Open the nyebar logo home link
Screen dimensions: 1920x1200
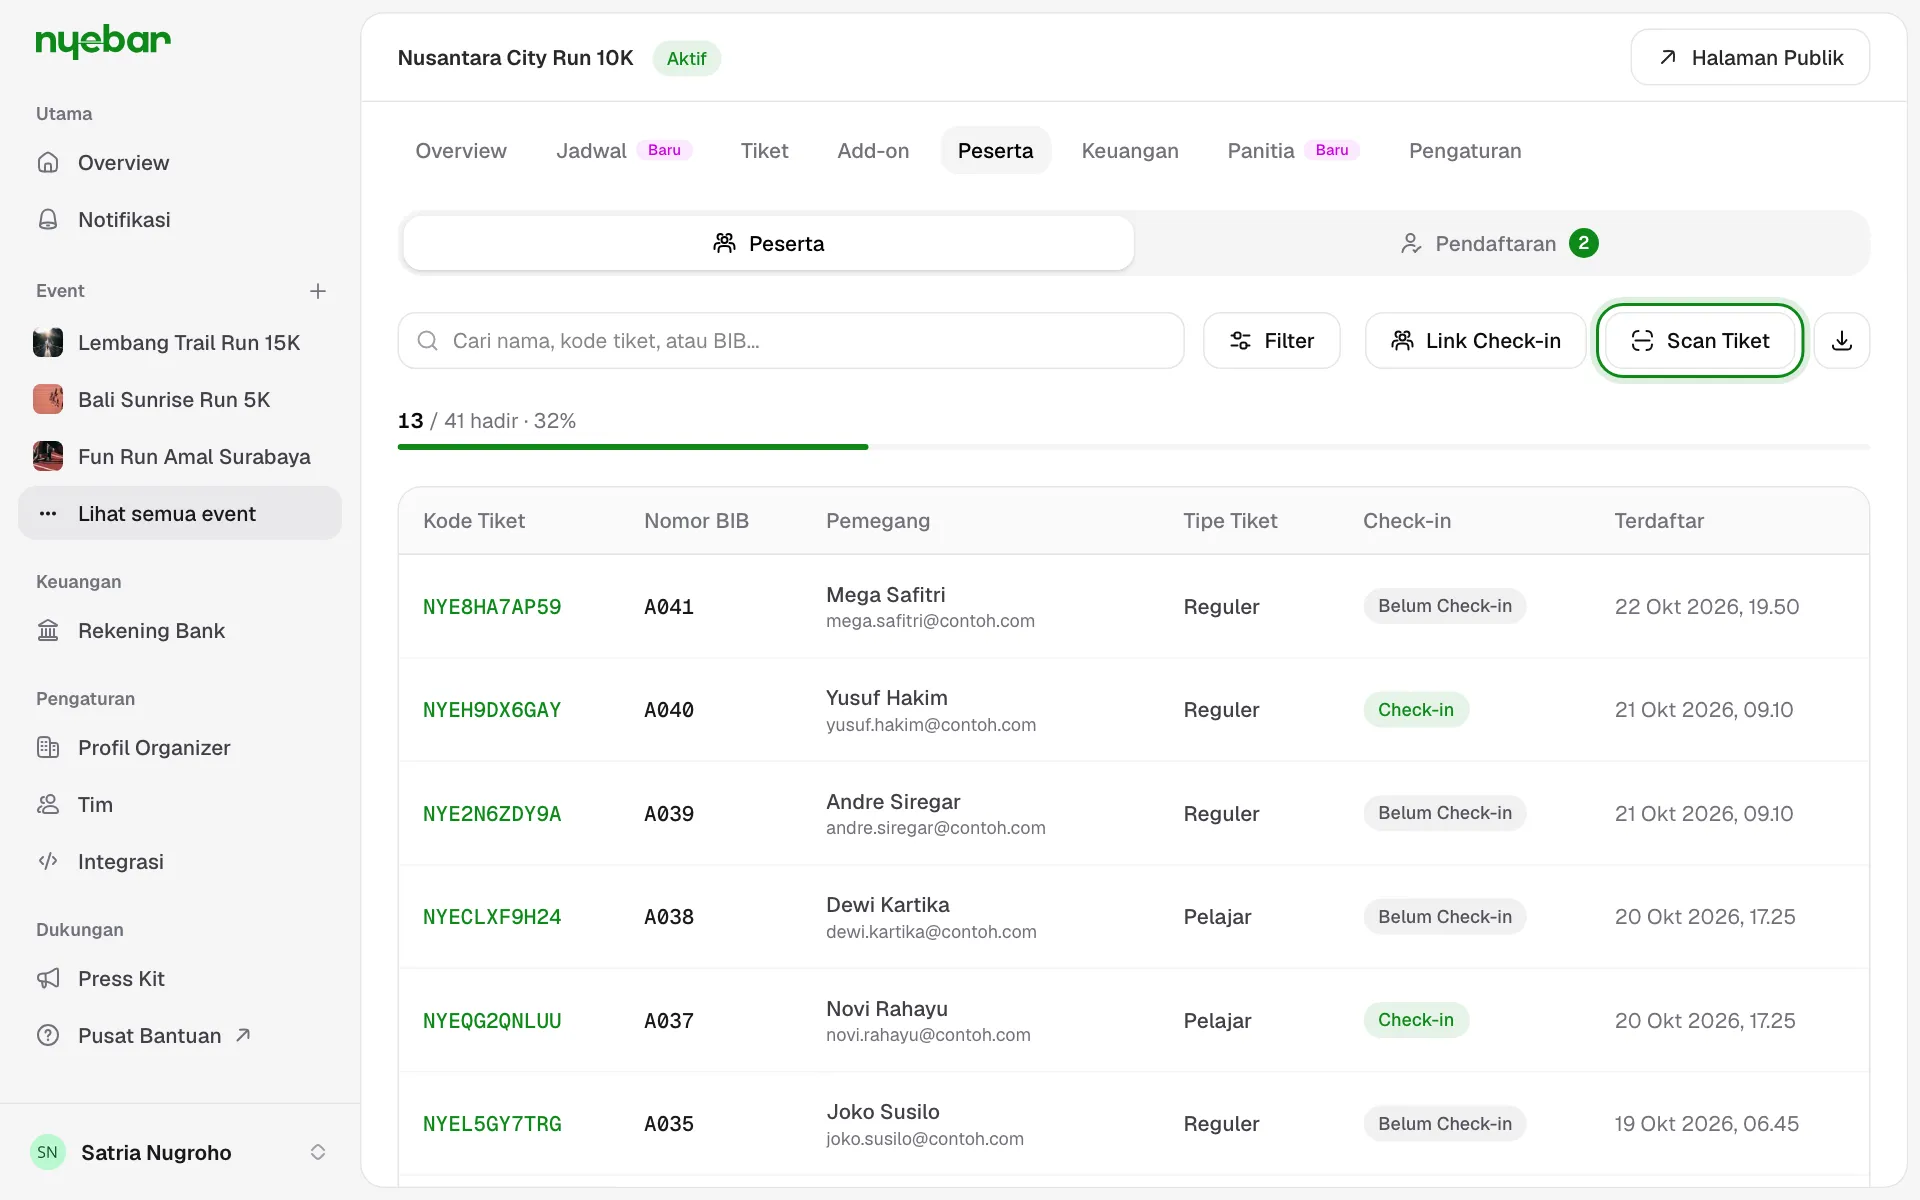click(103, 42)
